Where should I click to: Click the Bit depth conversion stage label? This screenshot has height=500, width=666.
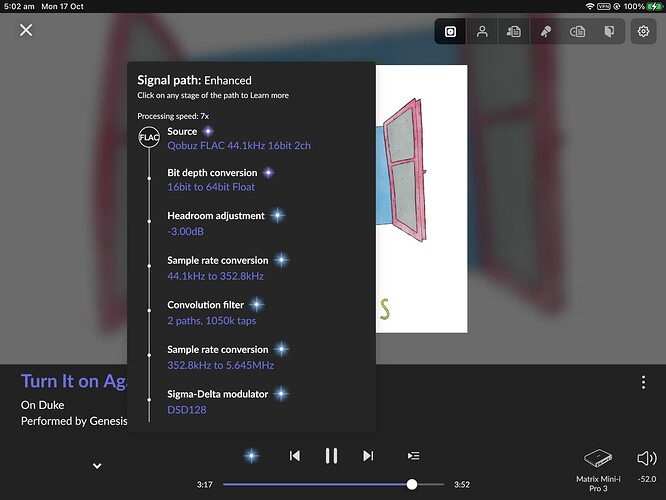[212, 173]
